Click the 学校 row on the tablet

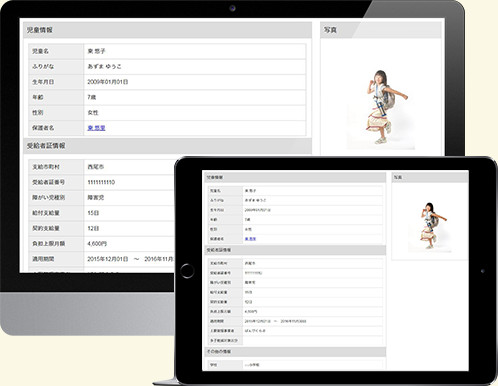[295, 365]
